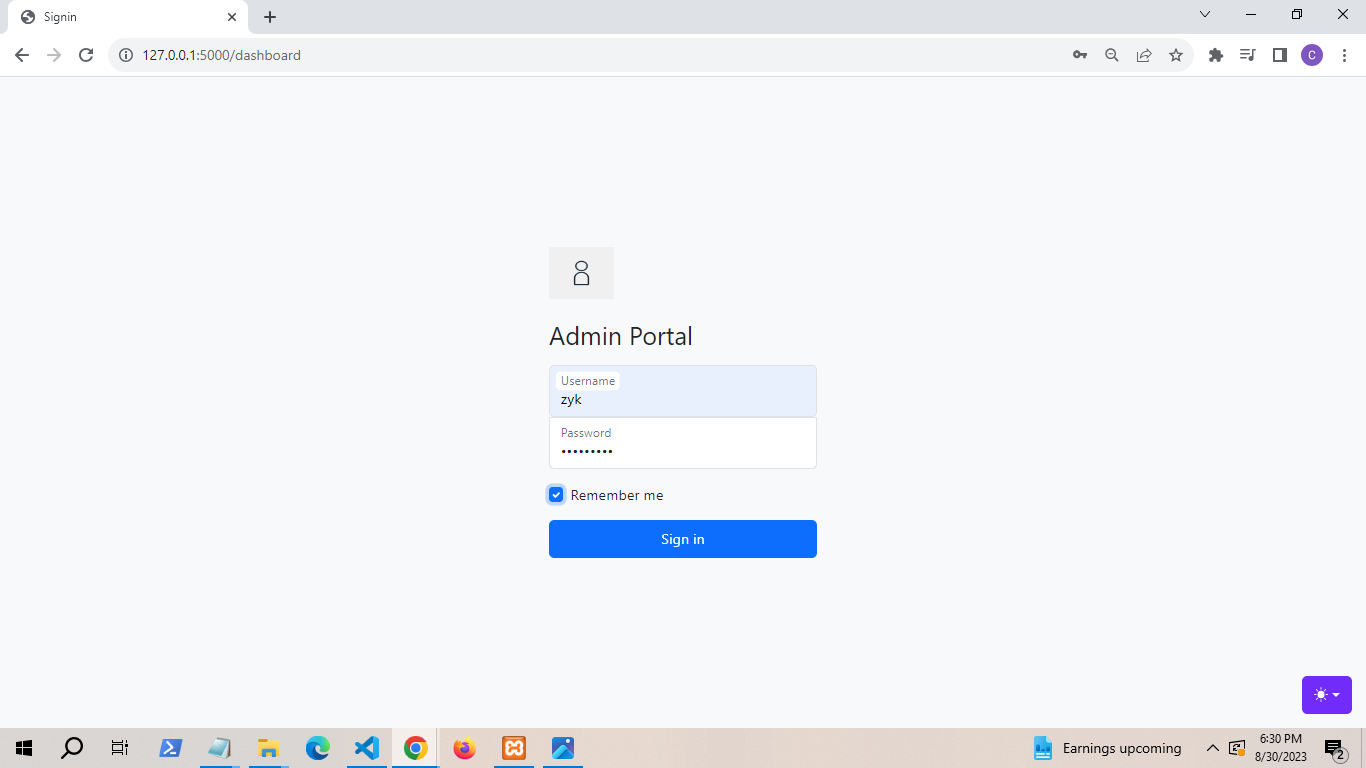Reload the page with refresh icon
1366x768 pixels.
(x=86, y=55)
